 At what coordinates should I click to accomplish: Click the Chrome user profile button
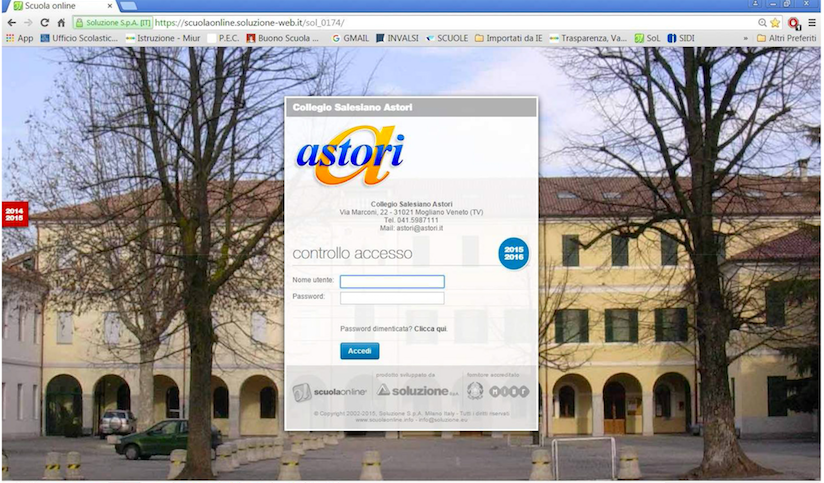755,4
